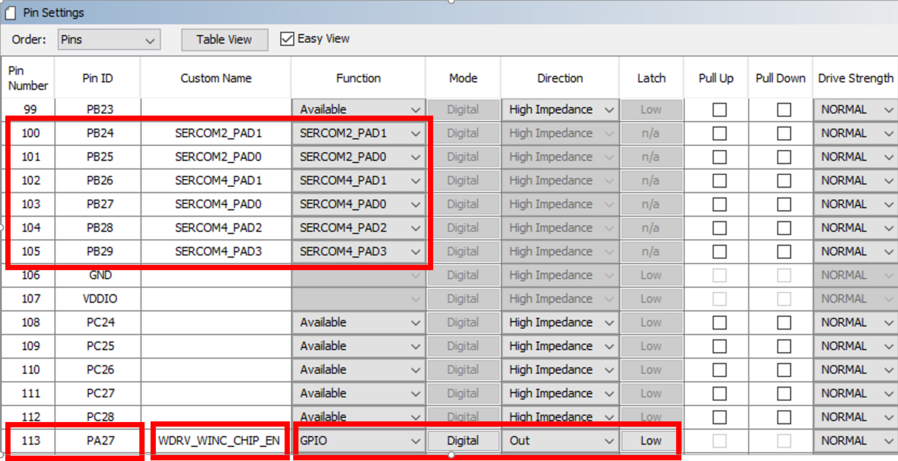Enable Pull Up for pin PB23

719,110
